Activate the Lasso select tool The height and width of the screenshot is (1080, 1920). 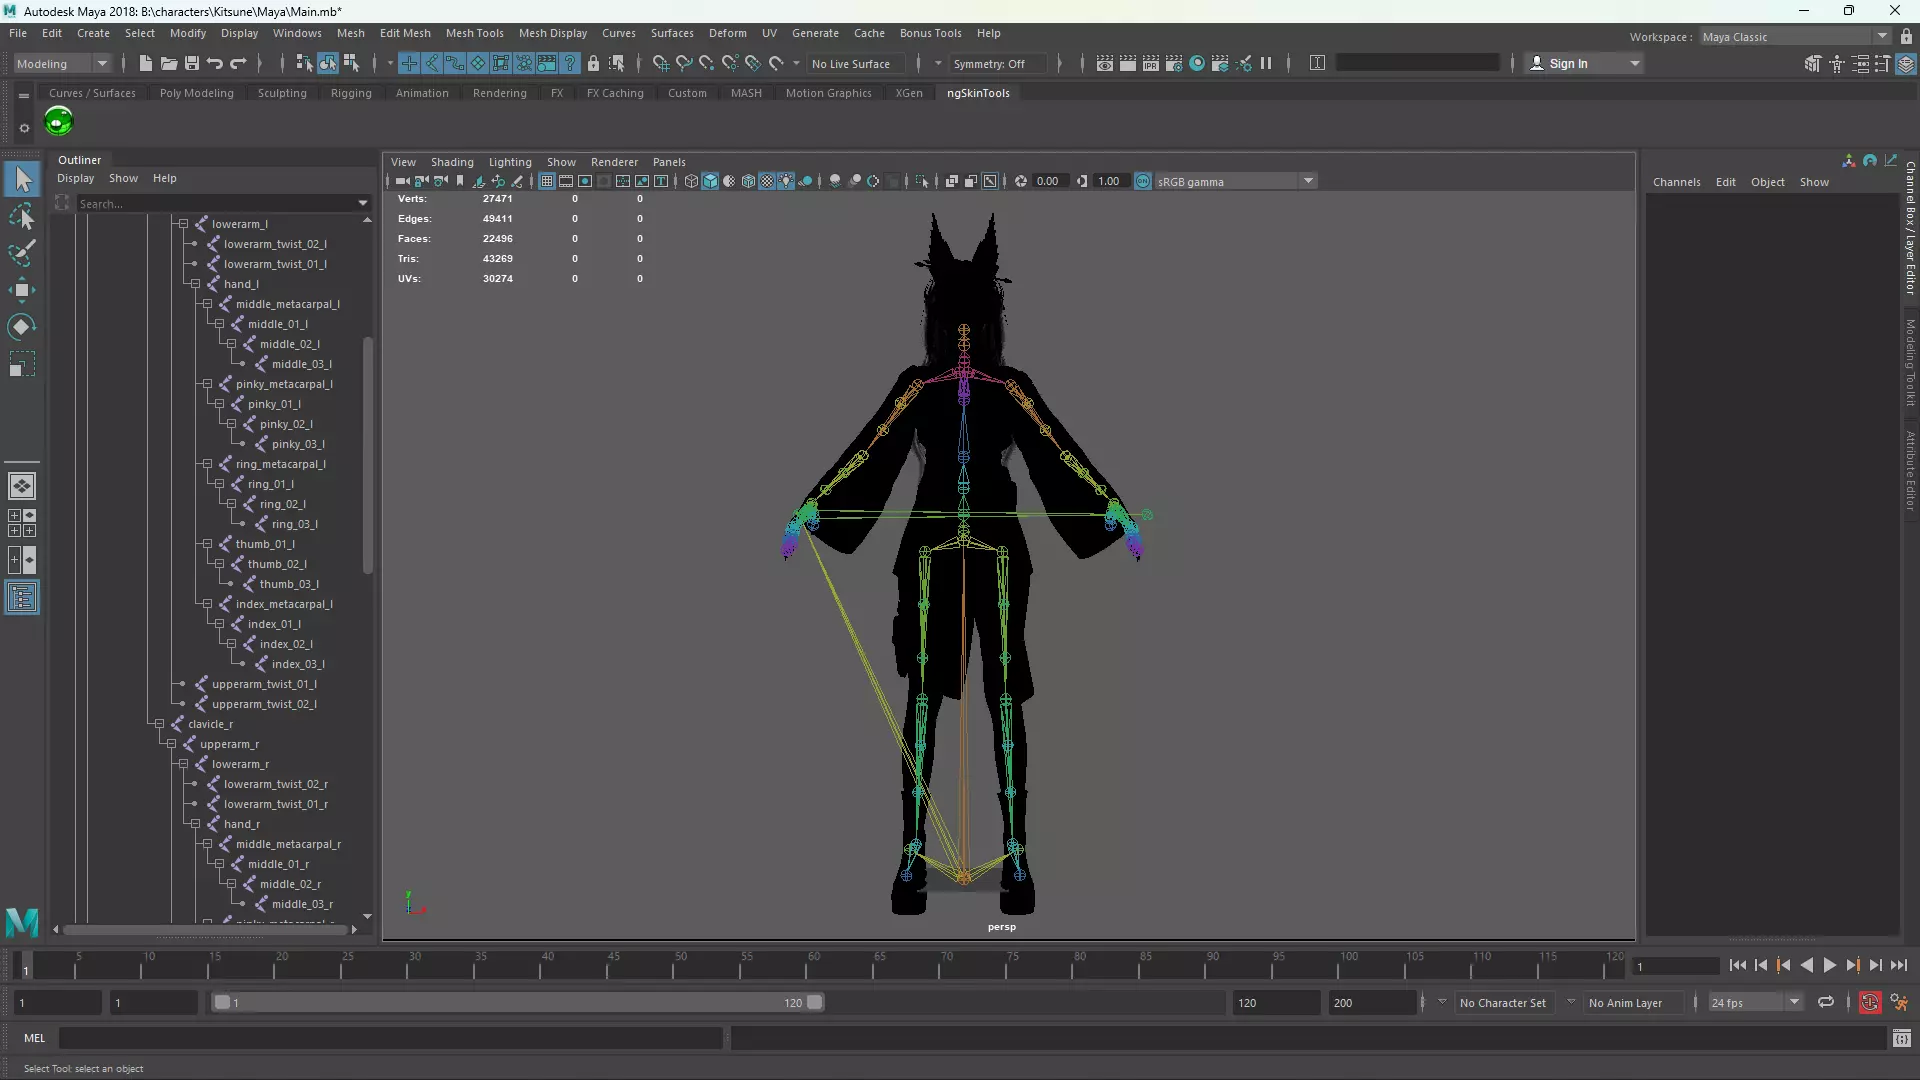[21, 217]
